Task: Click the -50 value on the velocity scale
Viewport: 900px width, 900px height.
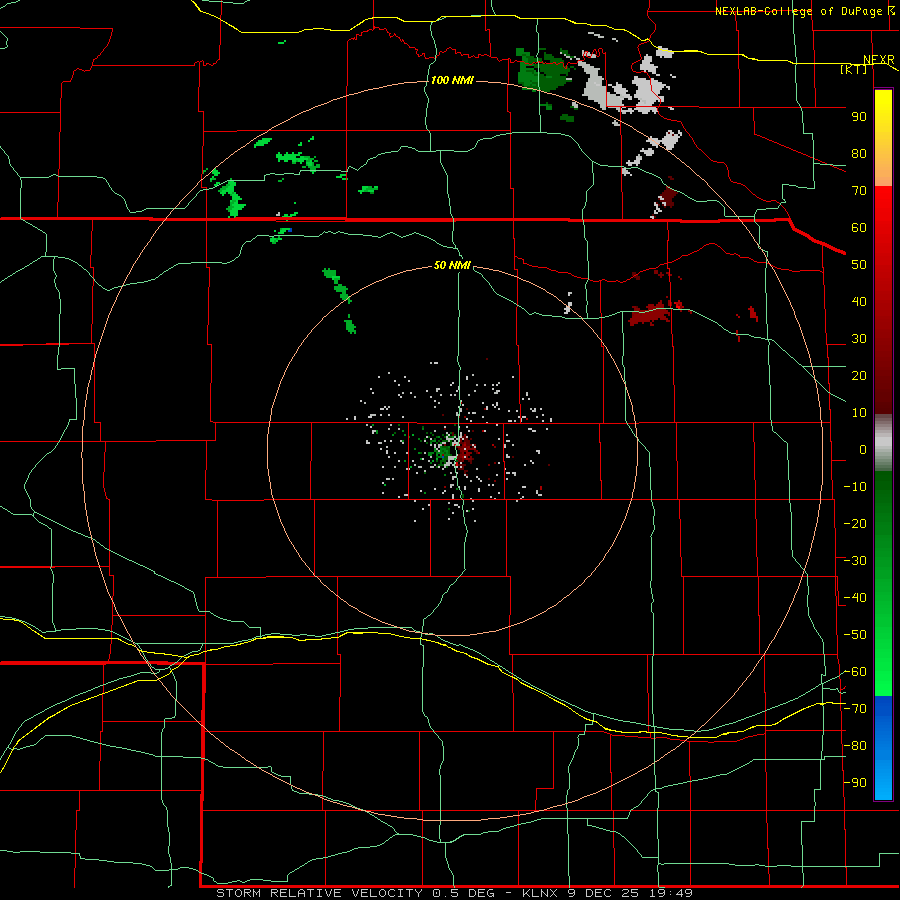Action: point(855,635)
